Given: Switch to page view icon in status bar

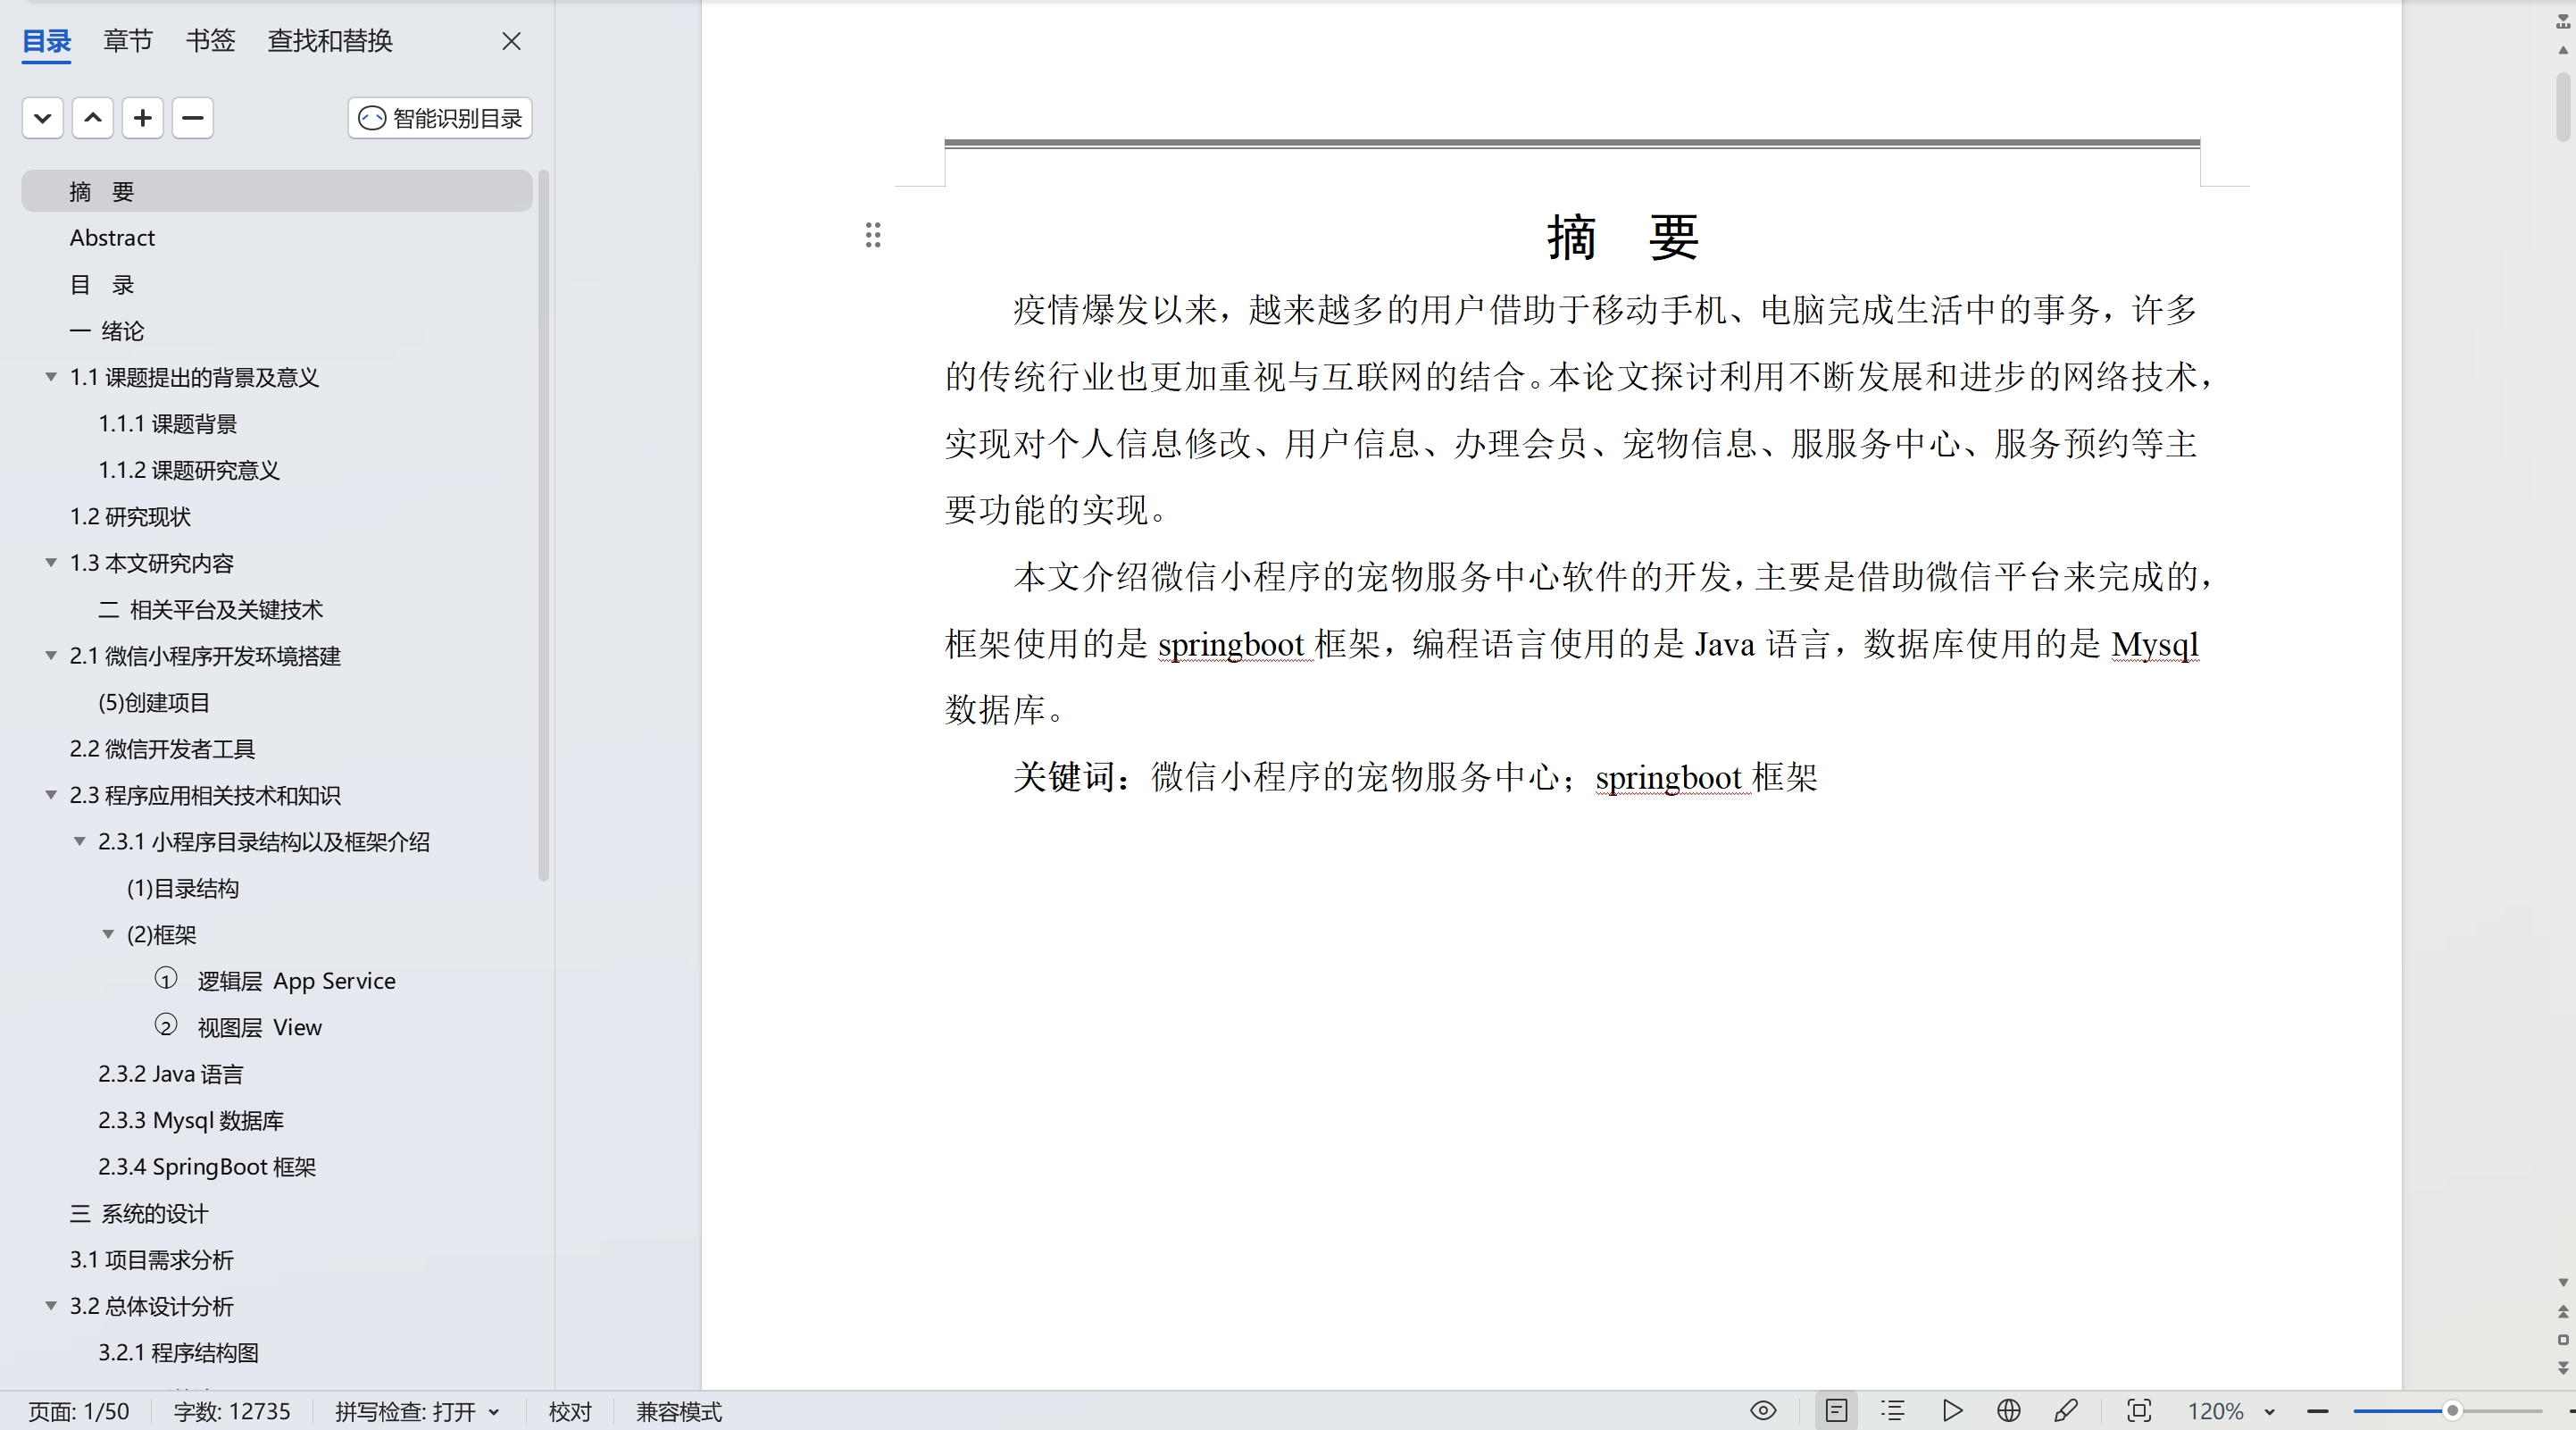Looking at the screenshot, I should [x=1837, y=1411].
